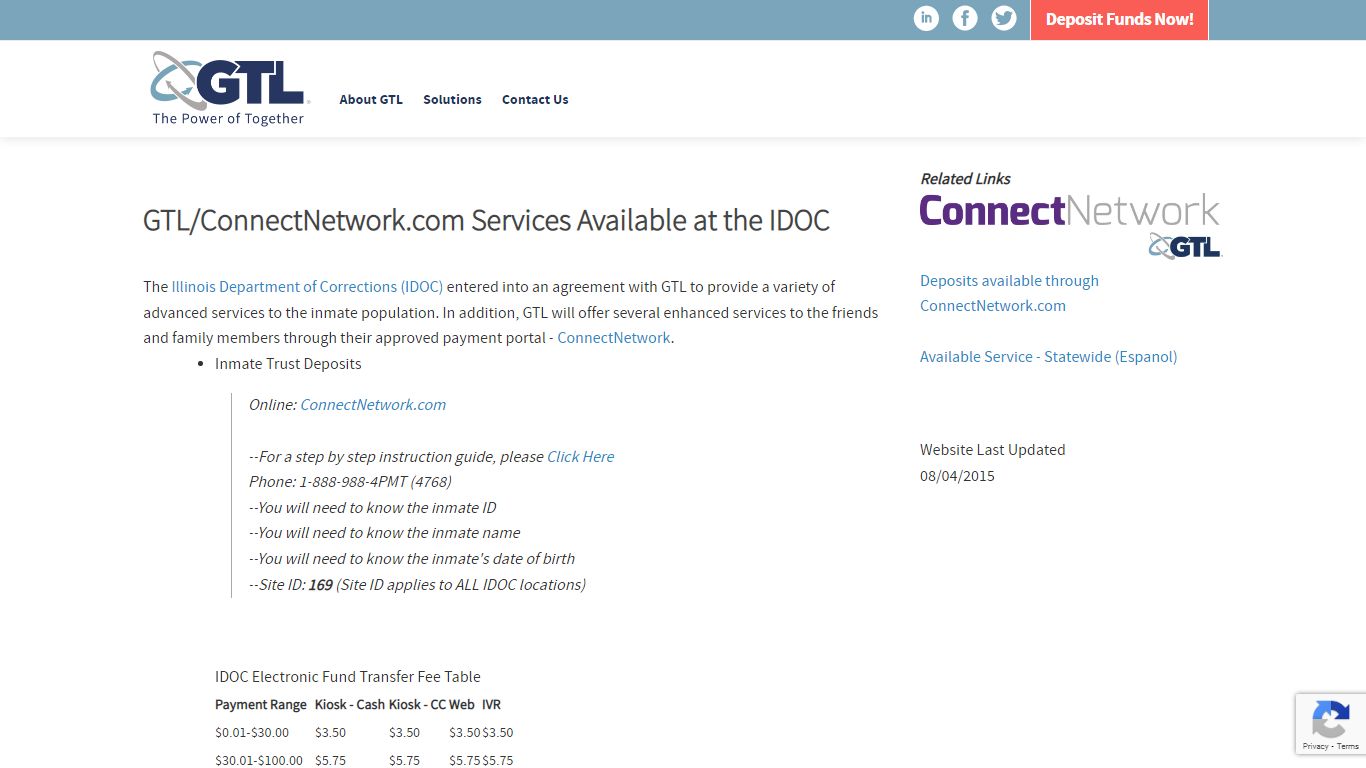The height and width of the screenshot is (768, 1366).
Task: Open GTL Facebook page icon
Action: coord(965,18)
